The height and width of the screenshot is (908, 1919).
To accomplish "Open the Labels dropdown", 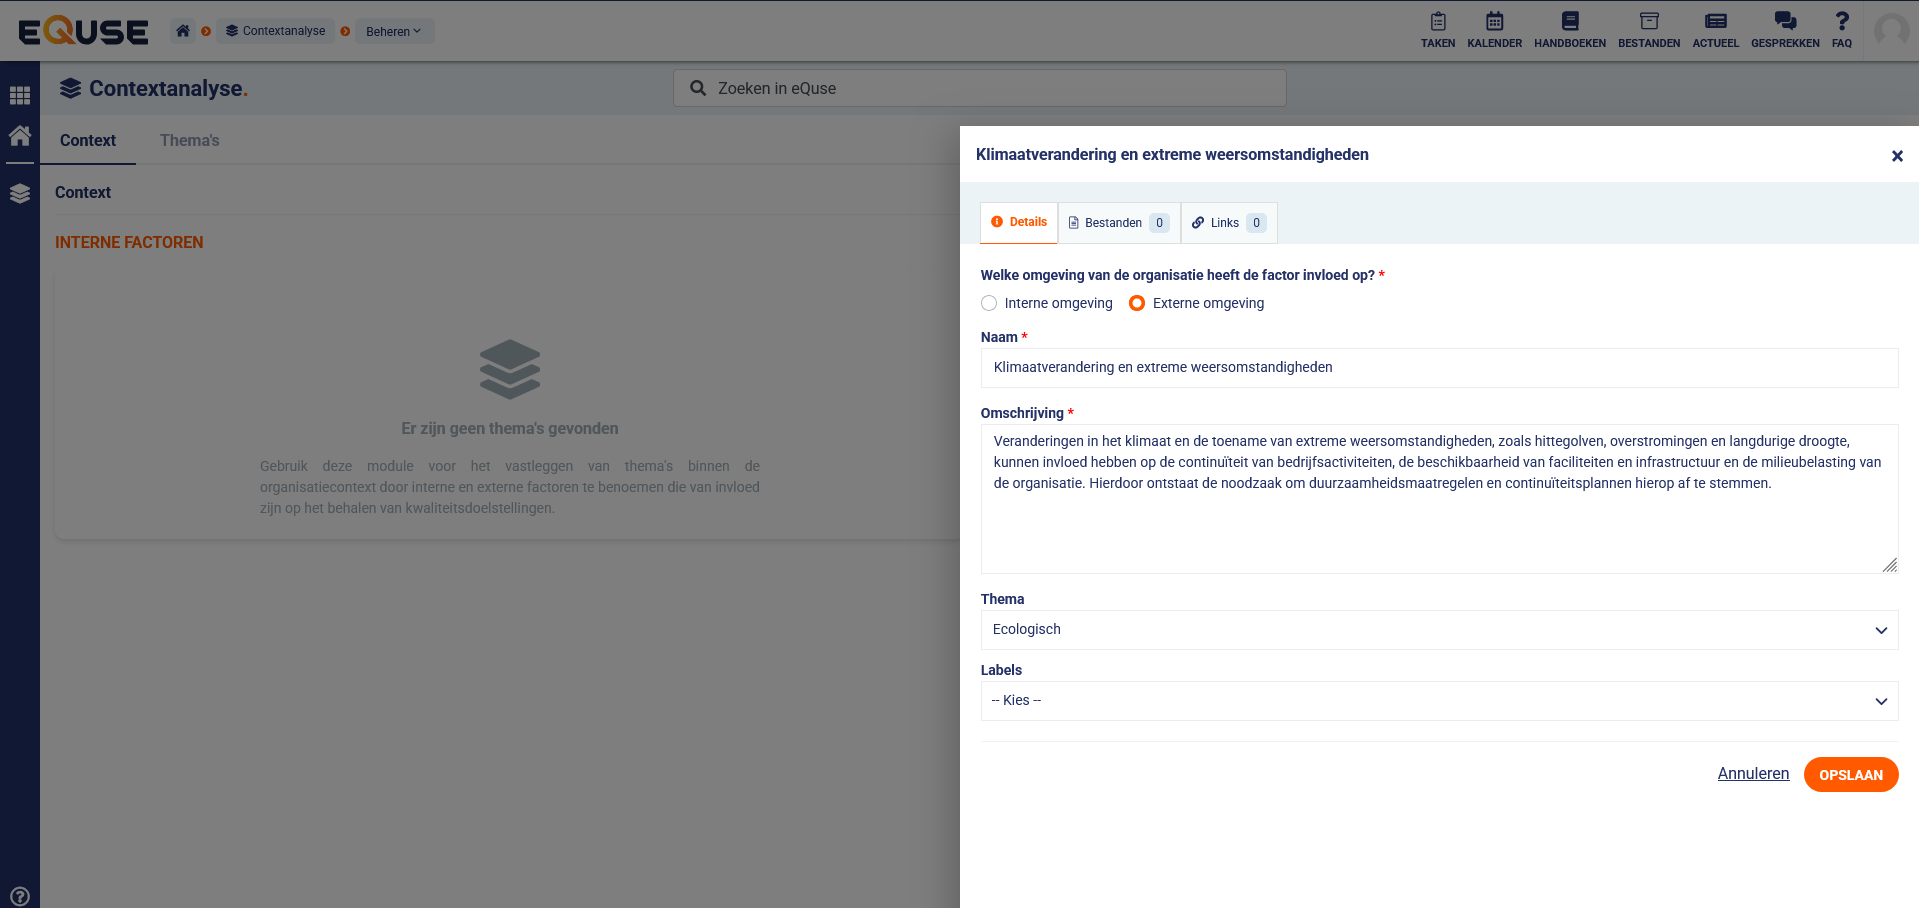I will click(x=1438, y=701).
